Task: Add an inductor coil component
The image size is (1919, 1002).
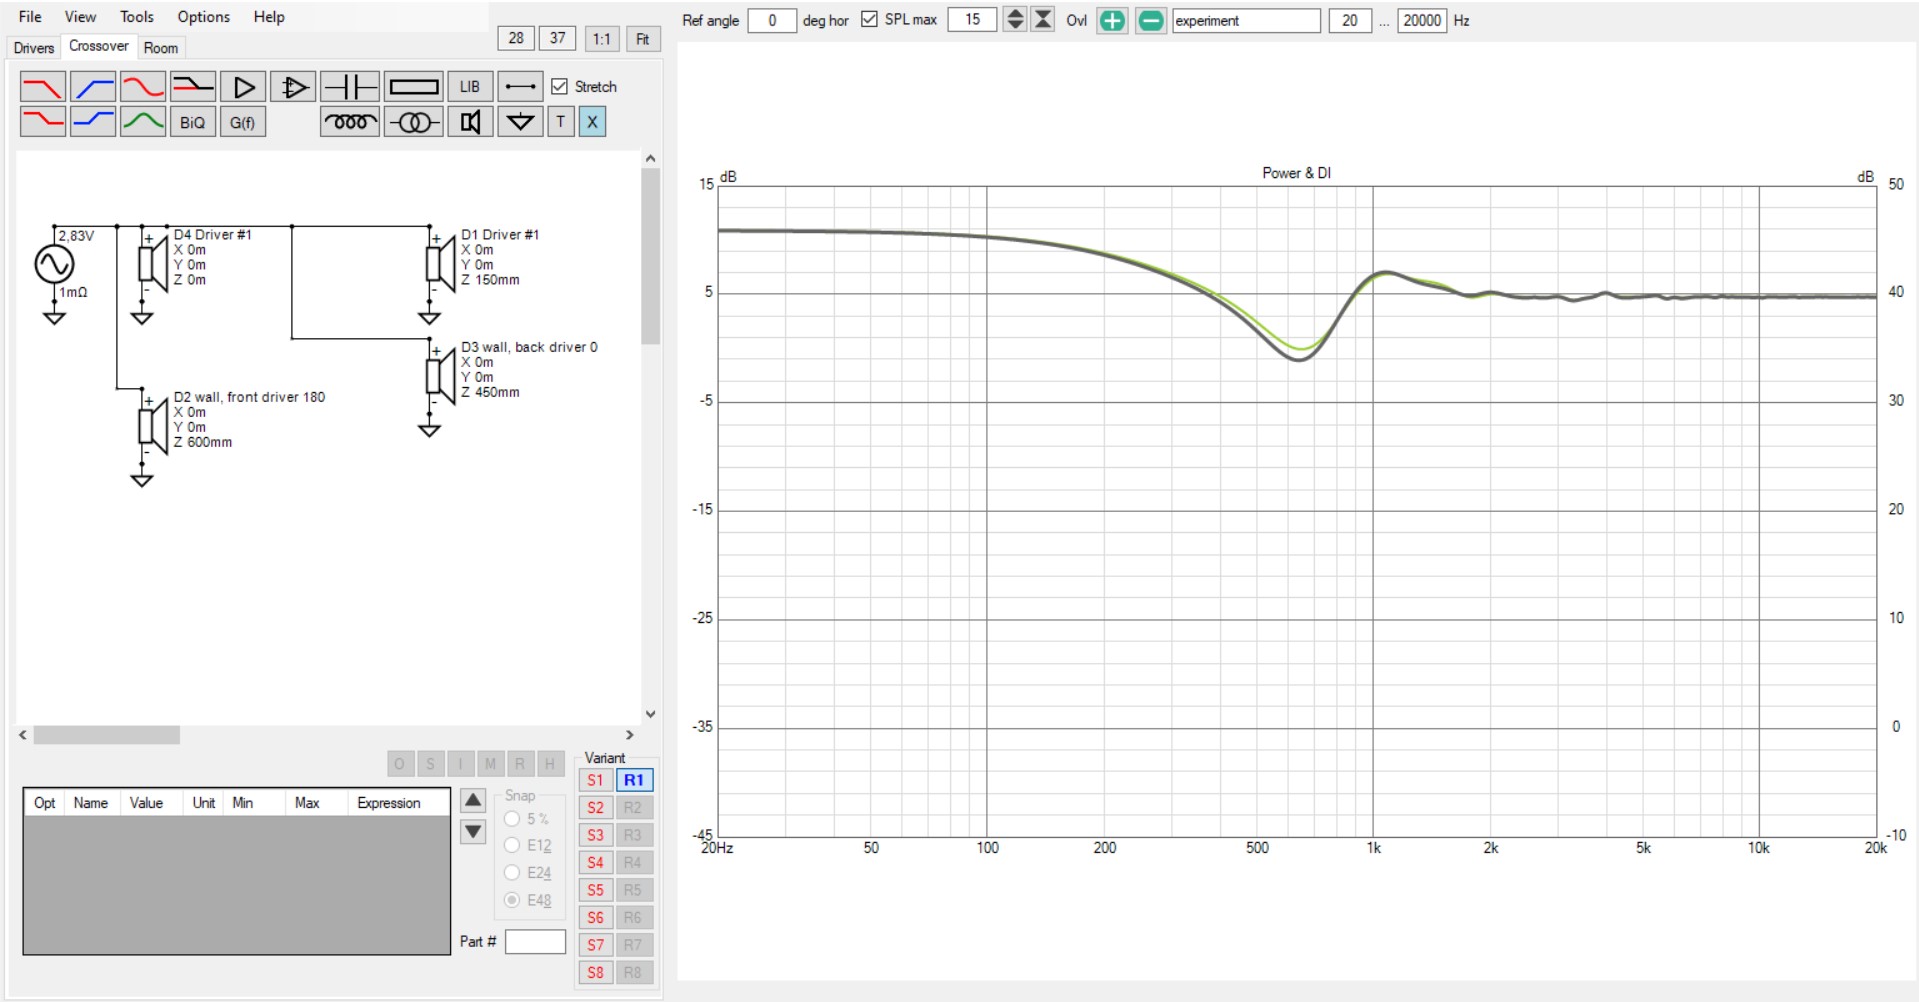Action: pos(350,122)
